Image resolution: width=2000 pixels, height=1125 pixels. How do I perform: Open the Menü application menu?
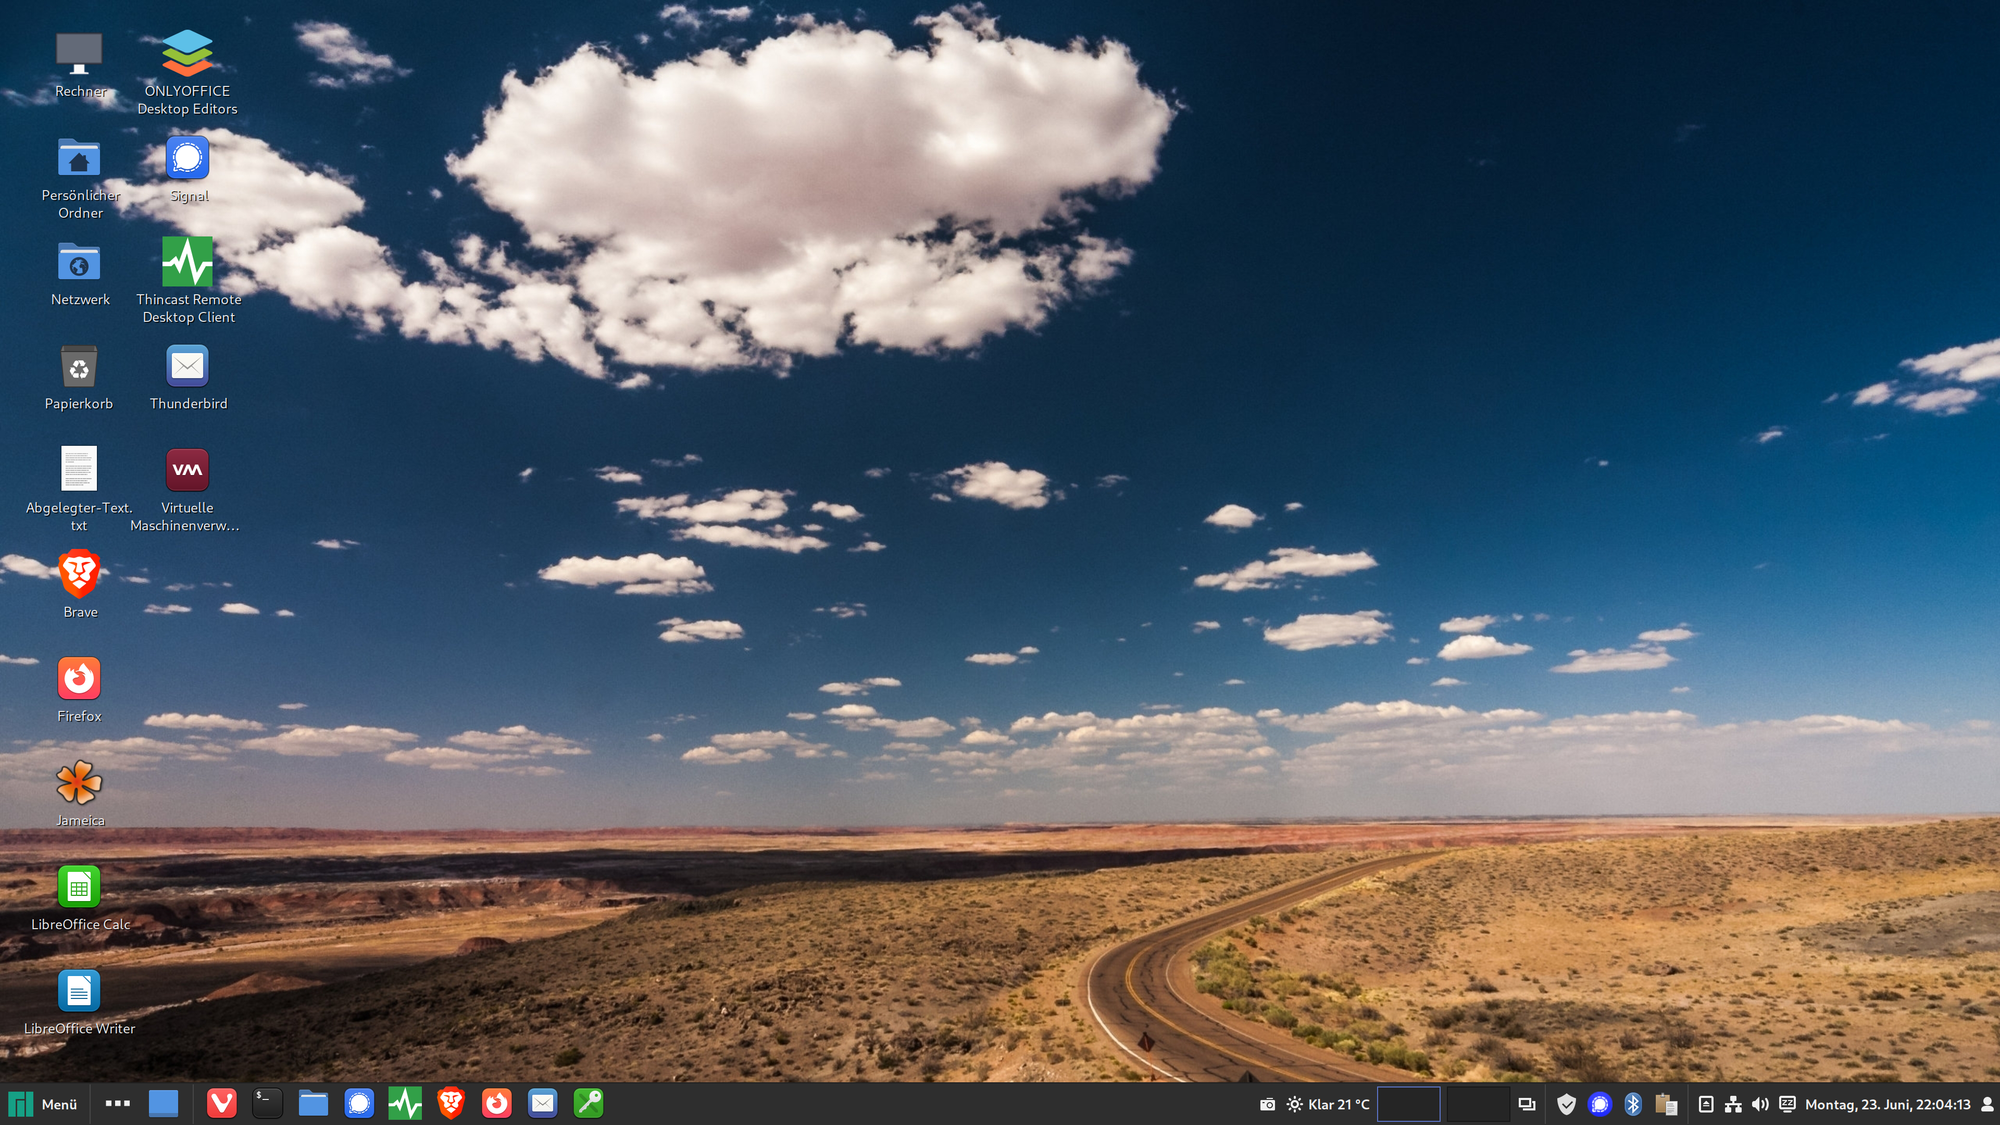tap(44, 1104)
